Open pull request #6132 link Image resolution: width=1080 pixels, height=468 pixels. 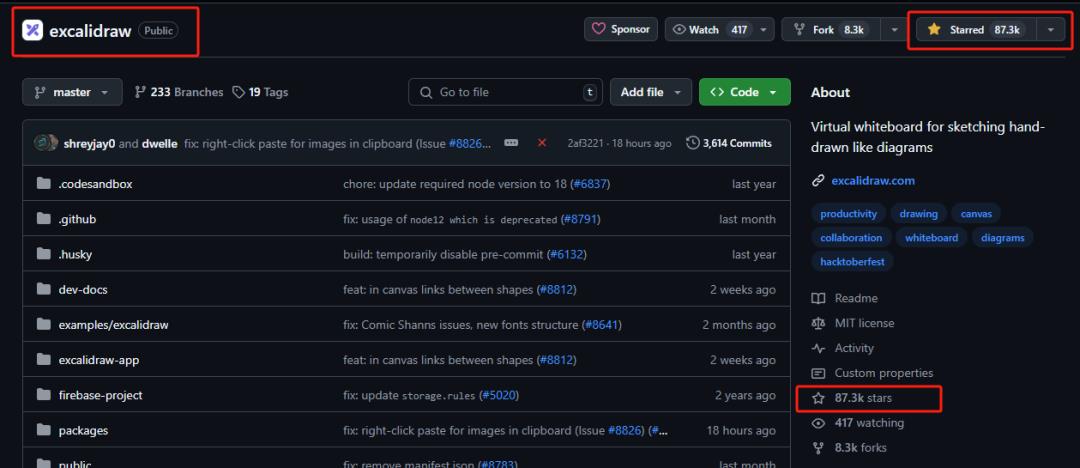566,254
